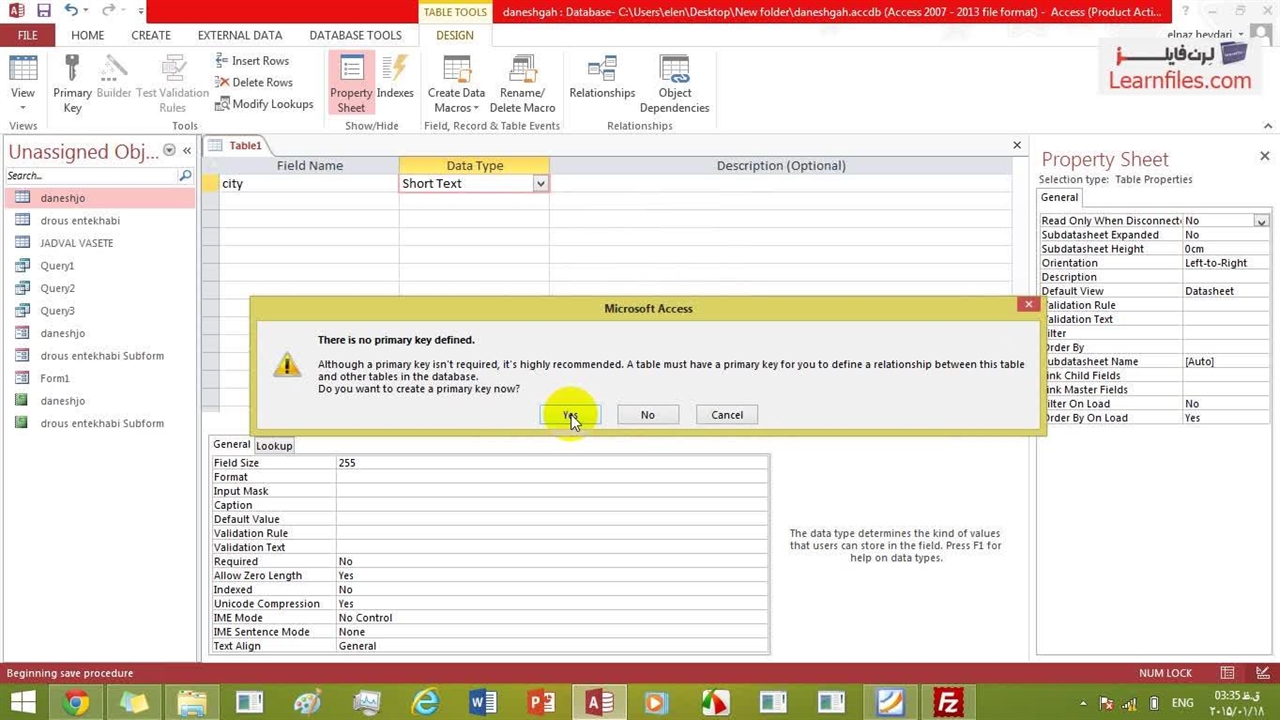Open the Property Sheet toggle in ribbon
The image size is (1280, 720).
point(351,83)
